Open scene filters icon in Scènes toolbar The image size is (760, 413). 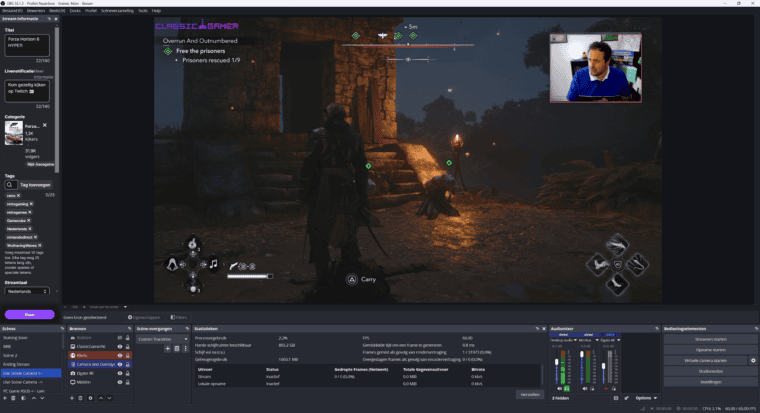tap(23, 398)
